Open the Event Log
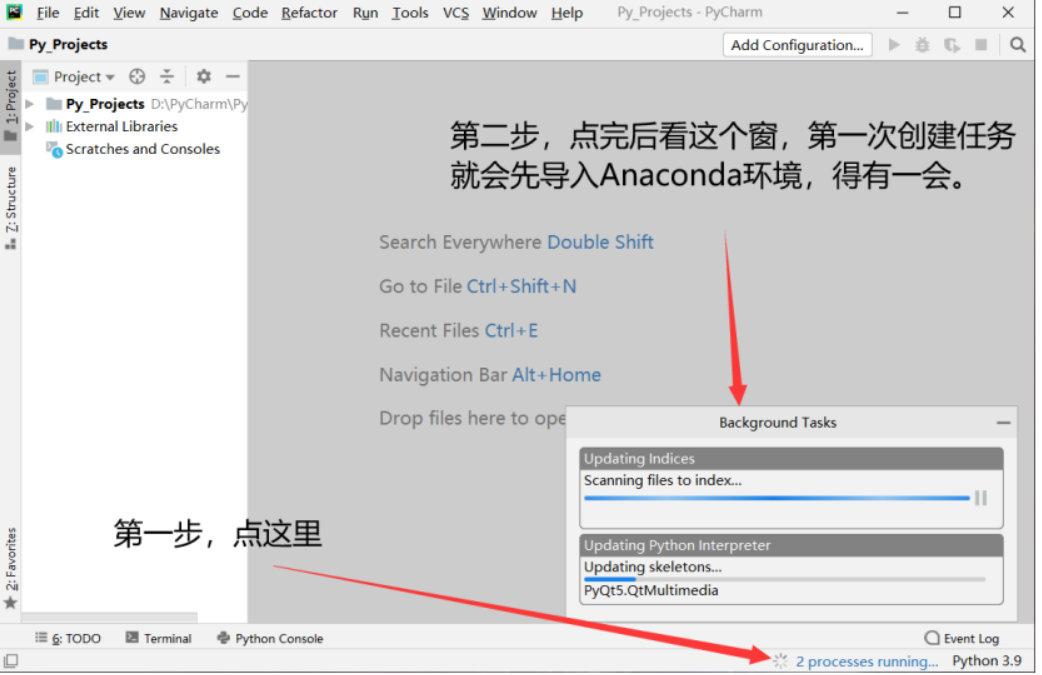The height and width of the screenshot is (675, 1042). click(962, 638)
